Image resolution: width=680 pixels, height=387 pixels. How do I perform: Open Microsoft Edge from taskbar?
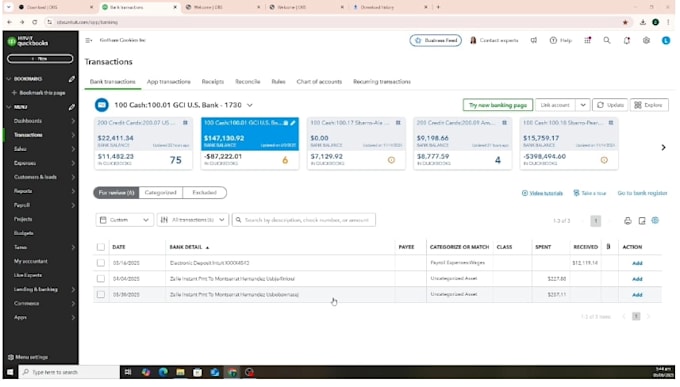163,372
